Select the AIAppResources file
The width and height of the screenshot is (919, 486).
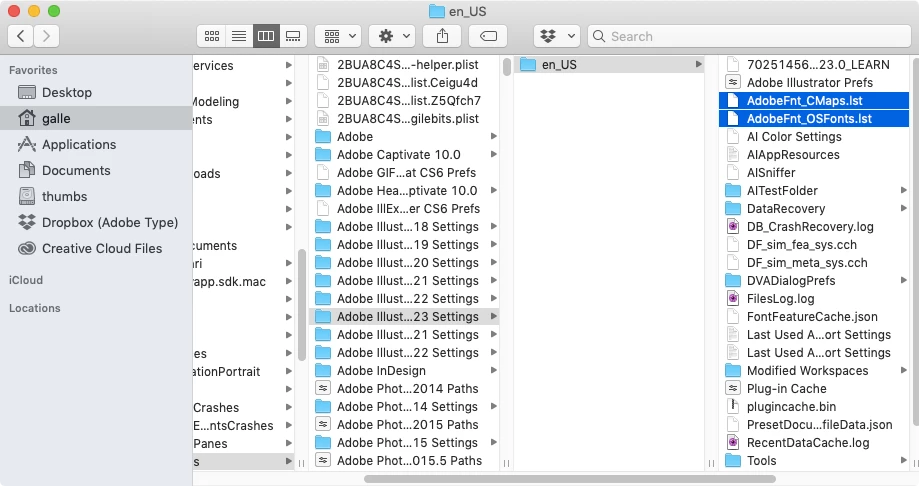point(814,155)
